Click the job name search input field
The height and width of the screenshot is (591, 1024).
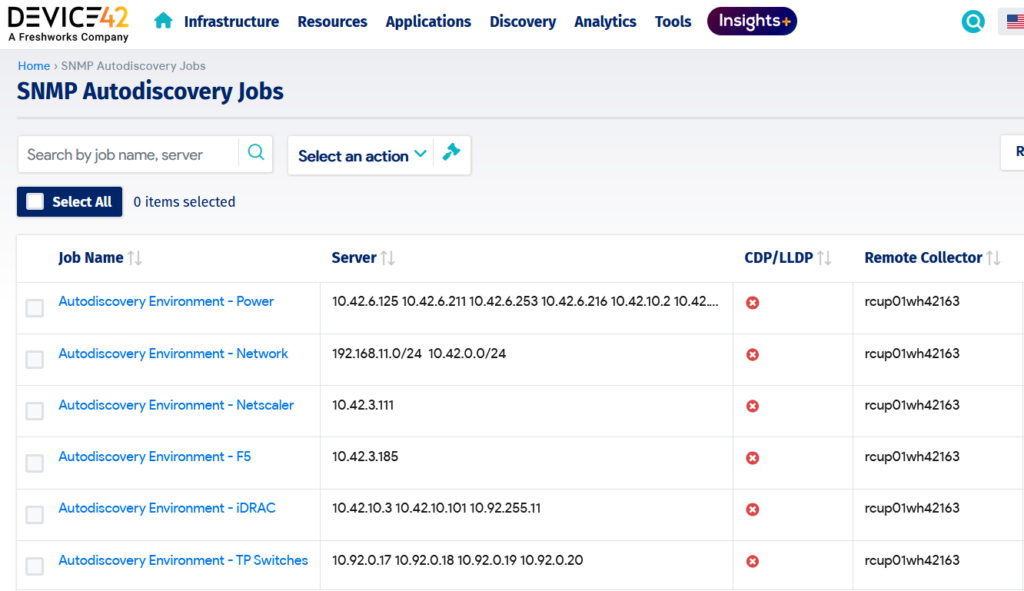pyautogui.click(x=129, y=155)
